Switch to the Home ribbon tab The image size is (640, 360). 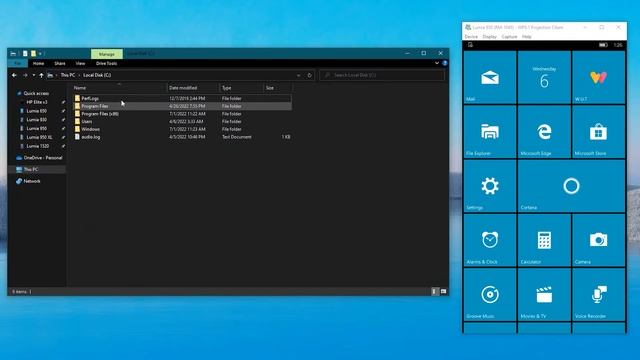pos(38,63)
